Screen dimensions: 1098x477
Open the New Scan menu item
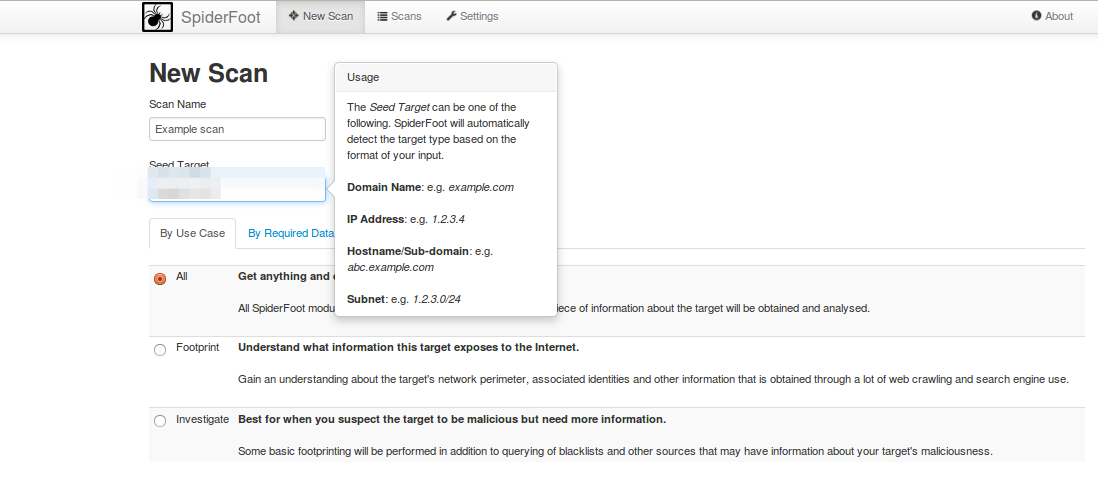point(321,16)
